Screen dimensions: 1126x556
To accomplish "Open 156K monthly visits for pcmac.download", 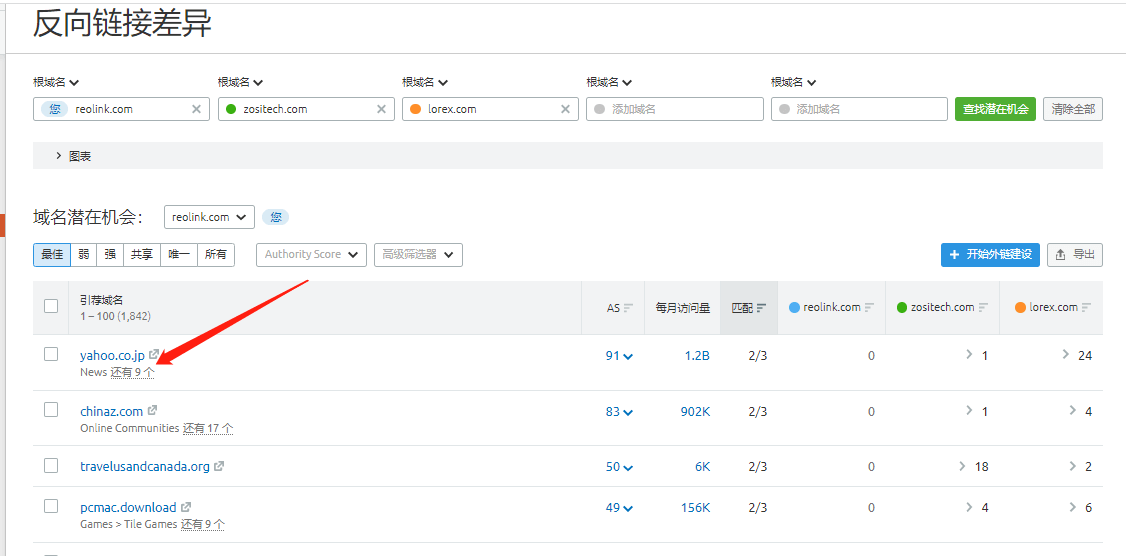I will (x=695, y=508).
